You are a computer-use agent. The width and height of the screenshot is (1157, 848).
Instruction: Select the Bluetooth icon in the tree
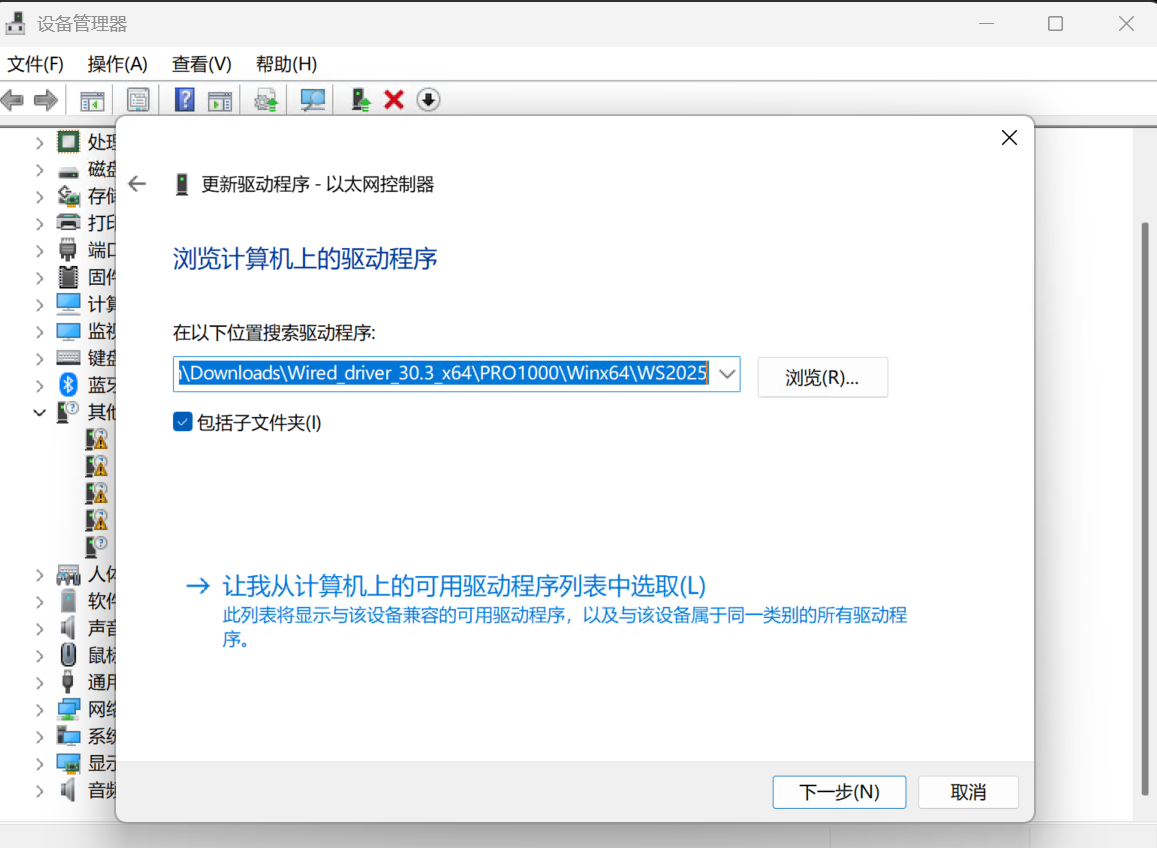(68, 385)
